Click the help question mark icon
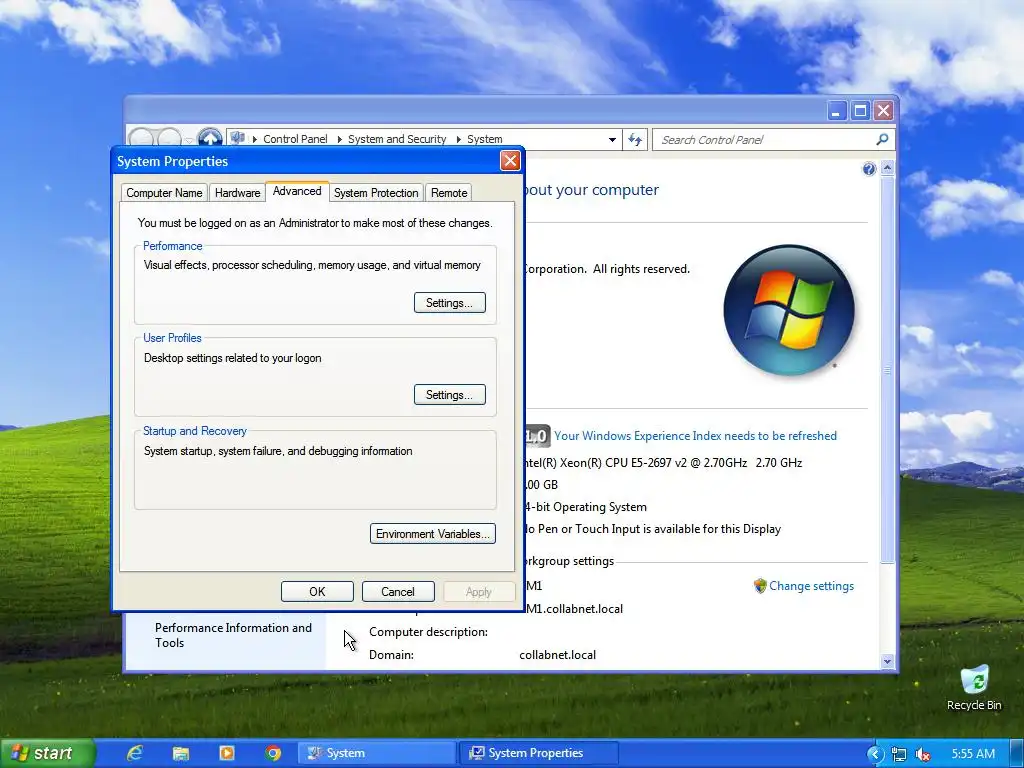The width and height of the screenshot is (1024, 768). 869,169
